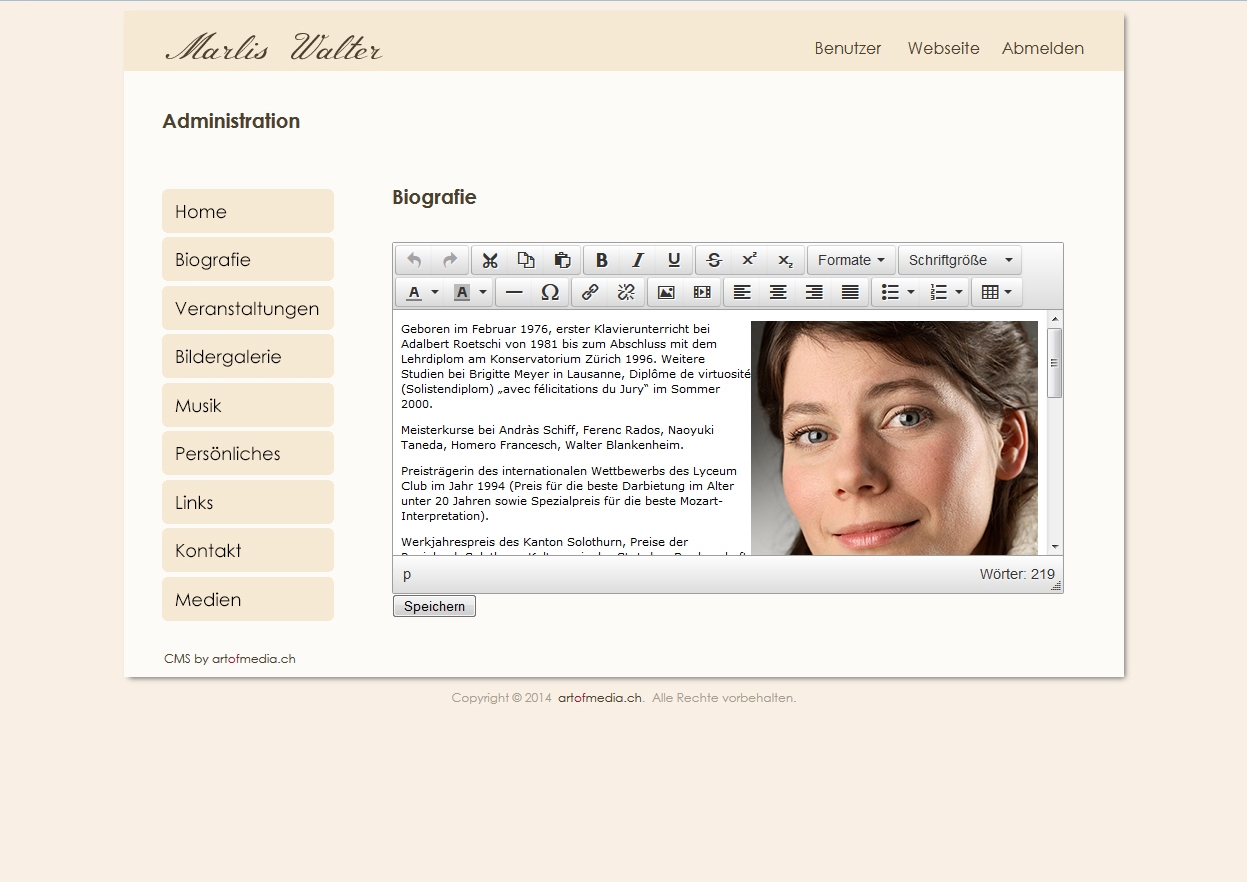Toggle italic text style
The image size is (1247, 882).
pos(637,261)
